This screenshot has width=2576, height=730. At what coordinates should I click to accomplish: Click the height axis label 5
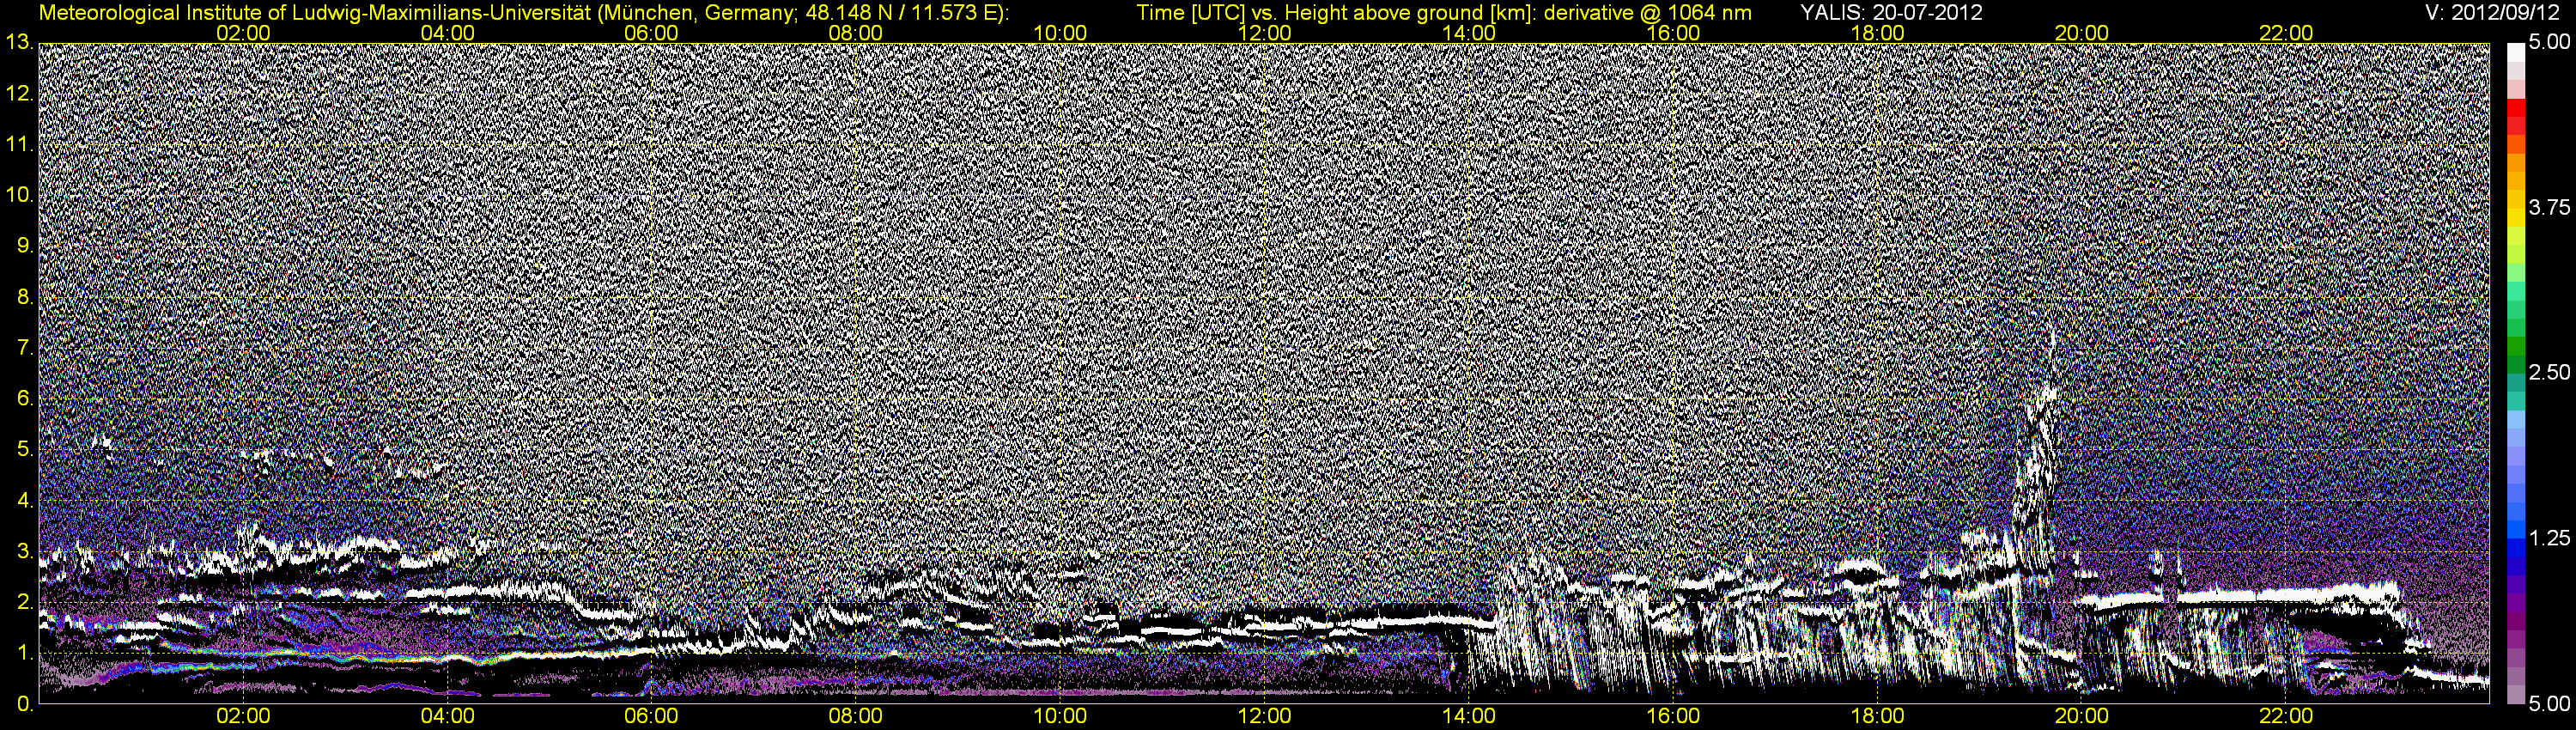(x=24, y=450)
